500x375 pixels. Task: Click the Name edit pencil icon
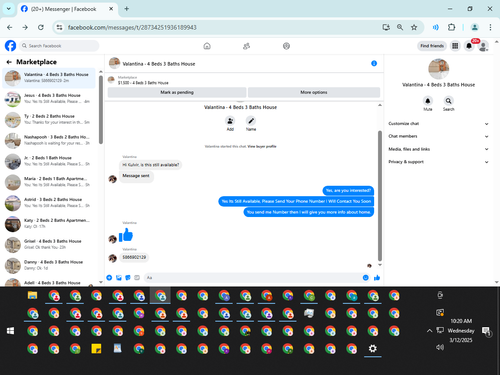tap(251, 121)
